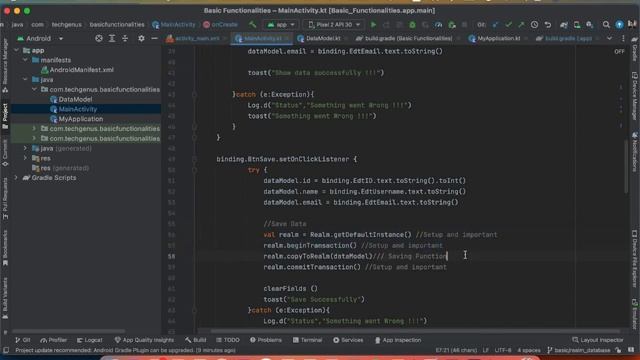This screenshot has width=640, height=360.
Task: Click the UTF-8 encoding in status bar
Action: point(503,350)
